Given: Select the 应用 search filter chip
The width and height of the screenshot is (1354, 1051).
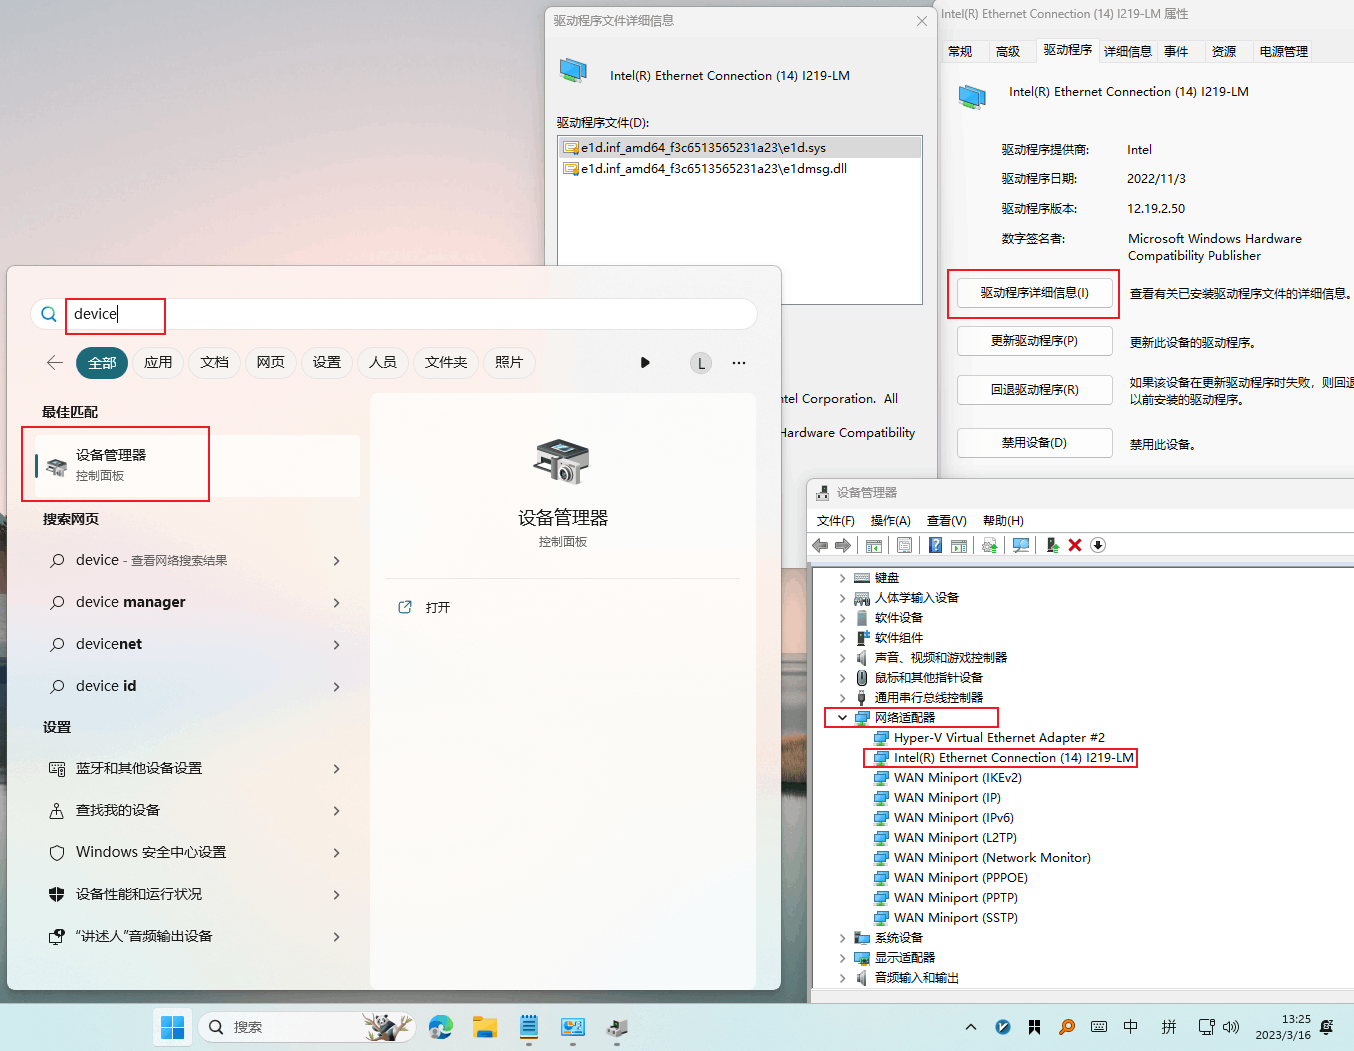Looking at the screenshot, I should coord(158,362).
